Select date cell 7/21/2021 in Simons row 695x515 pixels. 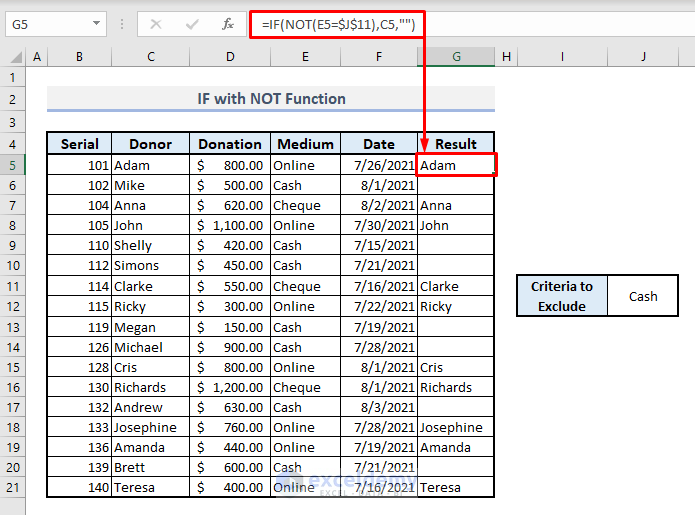coord(379,265)
